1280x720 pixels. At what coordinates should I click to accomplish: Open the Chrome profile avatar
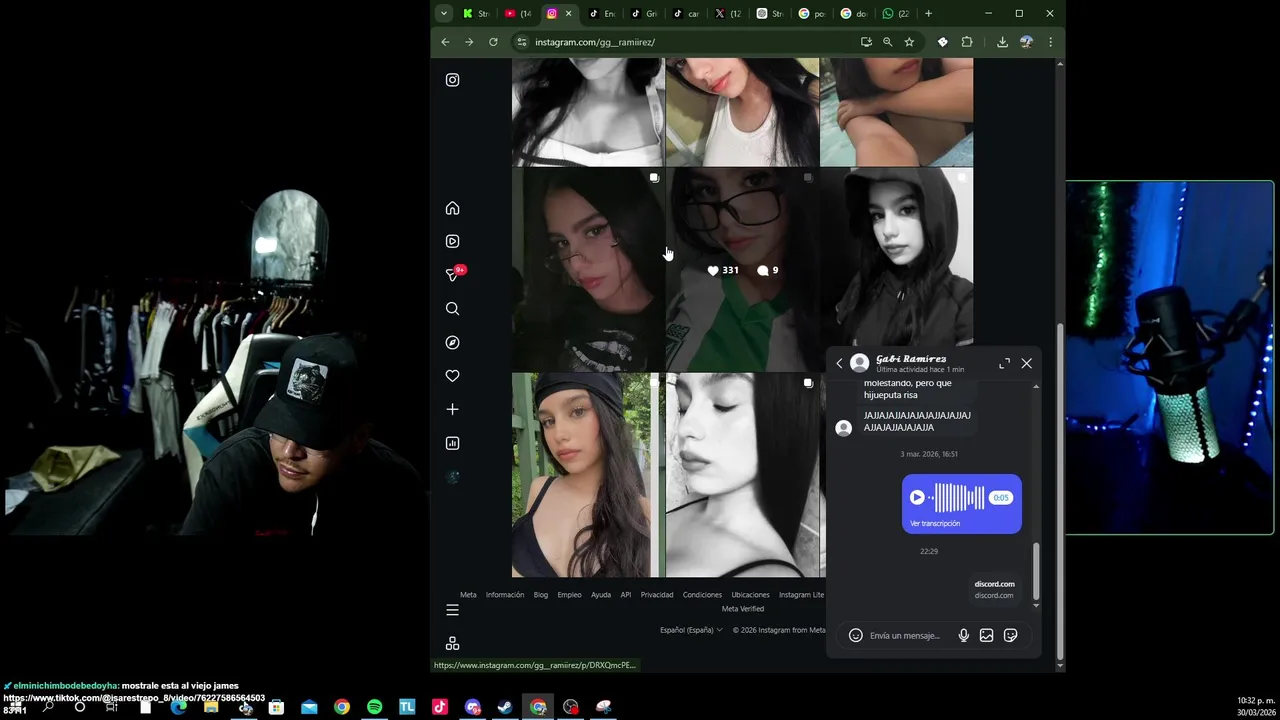[1026, 42]
